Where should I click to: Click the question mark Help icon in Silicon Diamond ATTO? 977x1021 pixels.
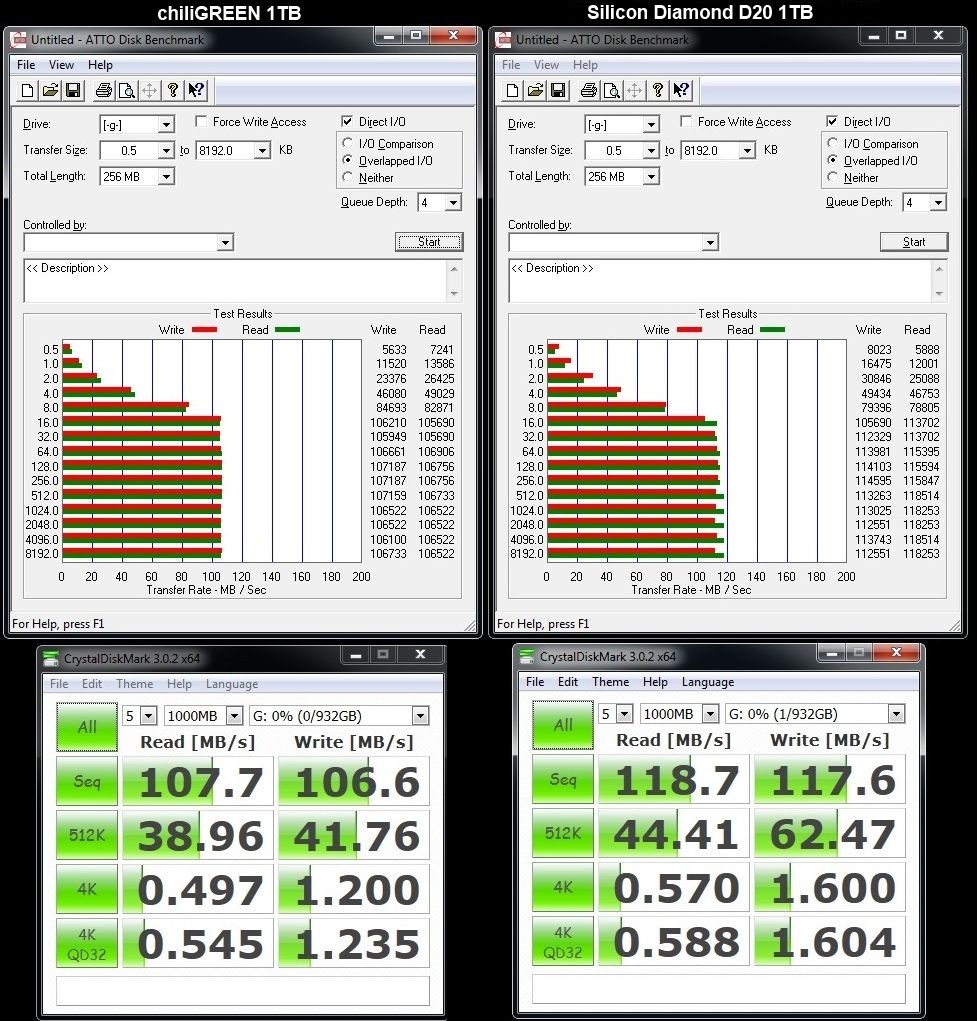click(658, 91)
